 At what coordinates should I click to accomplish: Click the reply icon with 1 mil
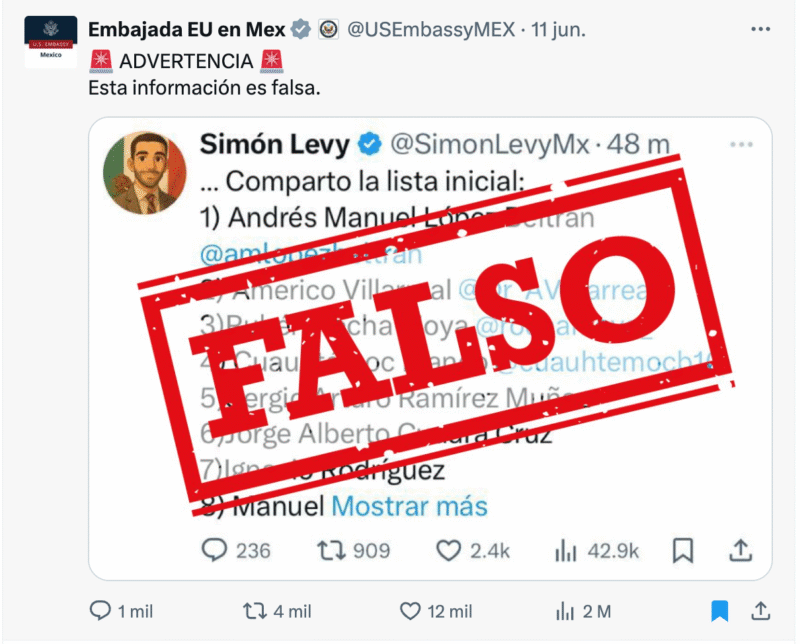[x=100, y=610]
